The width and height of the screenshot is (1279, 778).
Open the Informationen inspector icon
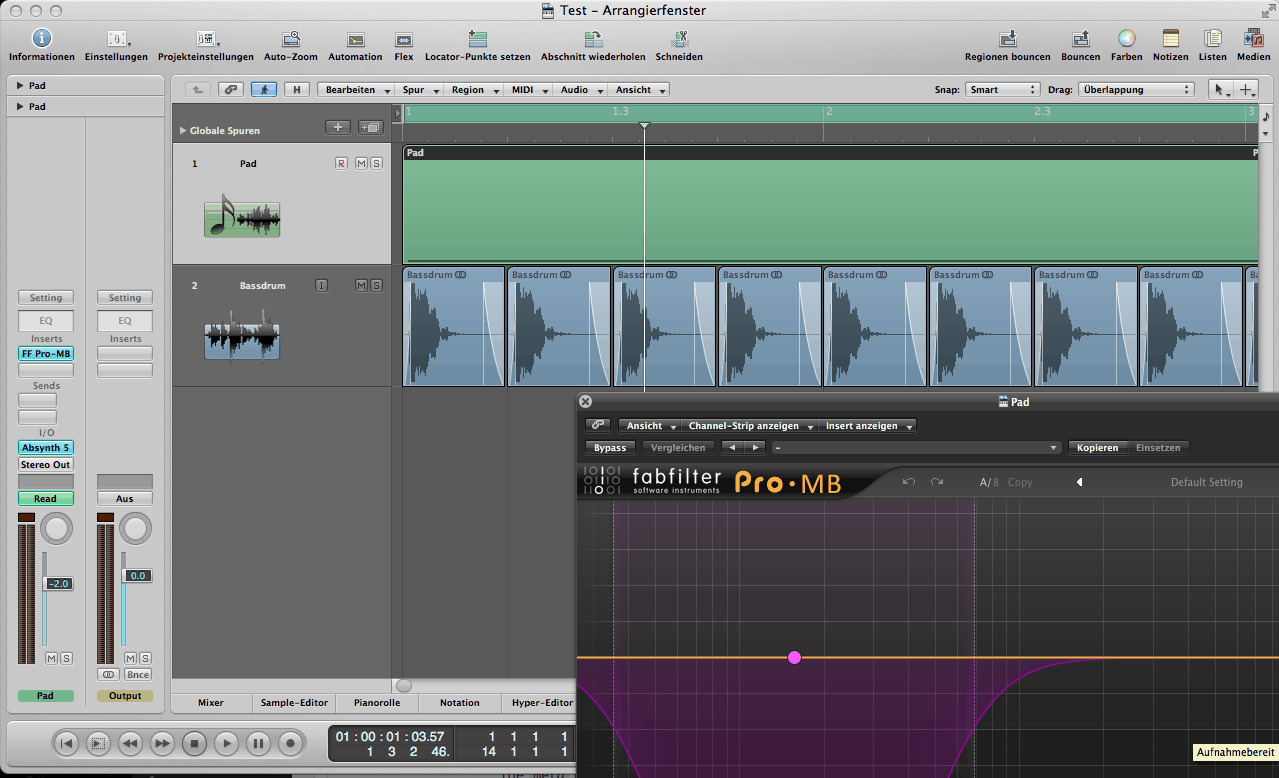coord(41,39)
